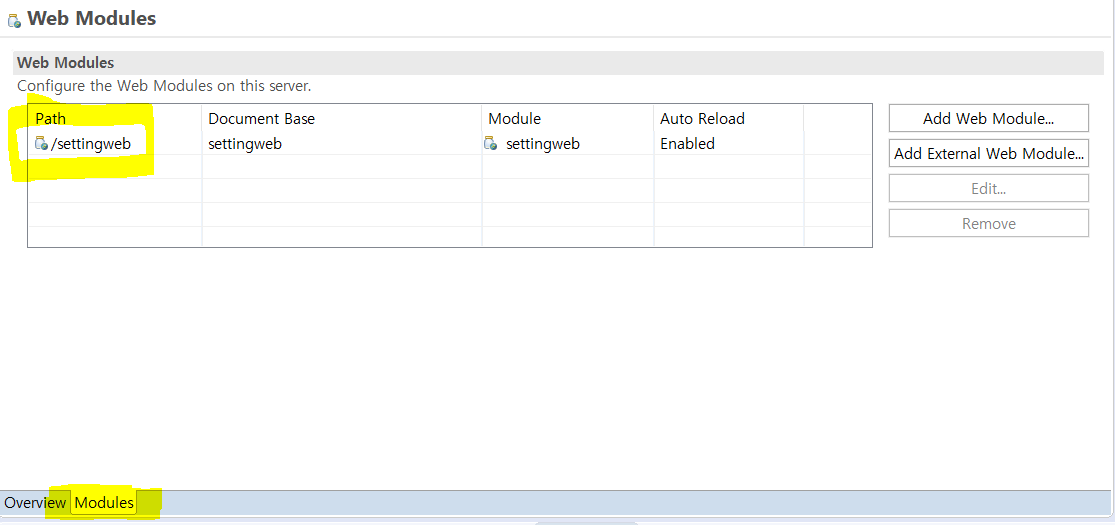Switch to the Modules tab

click(x=104, y=503)
